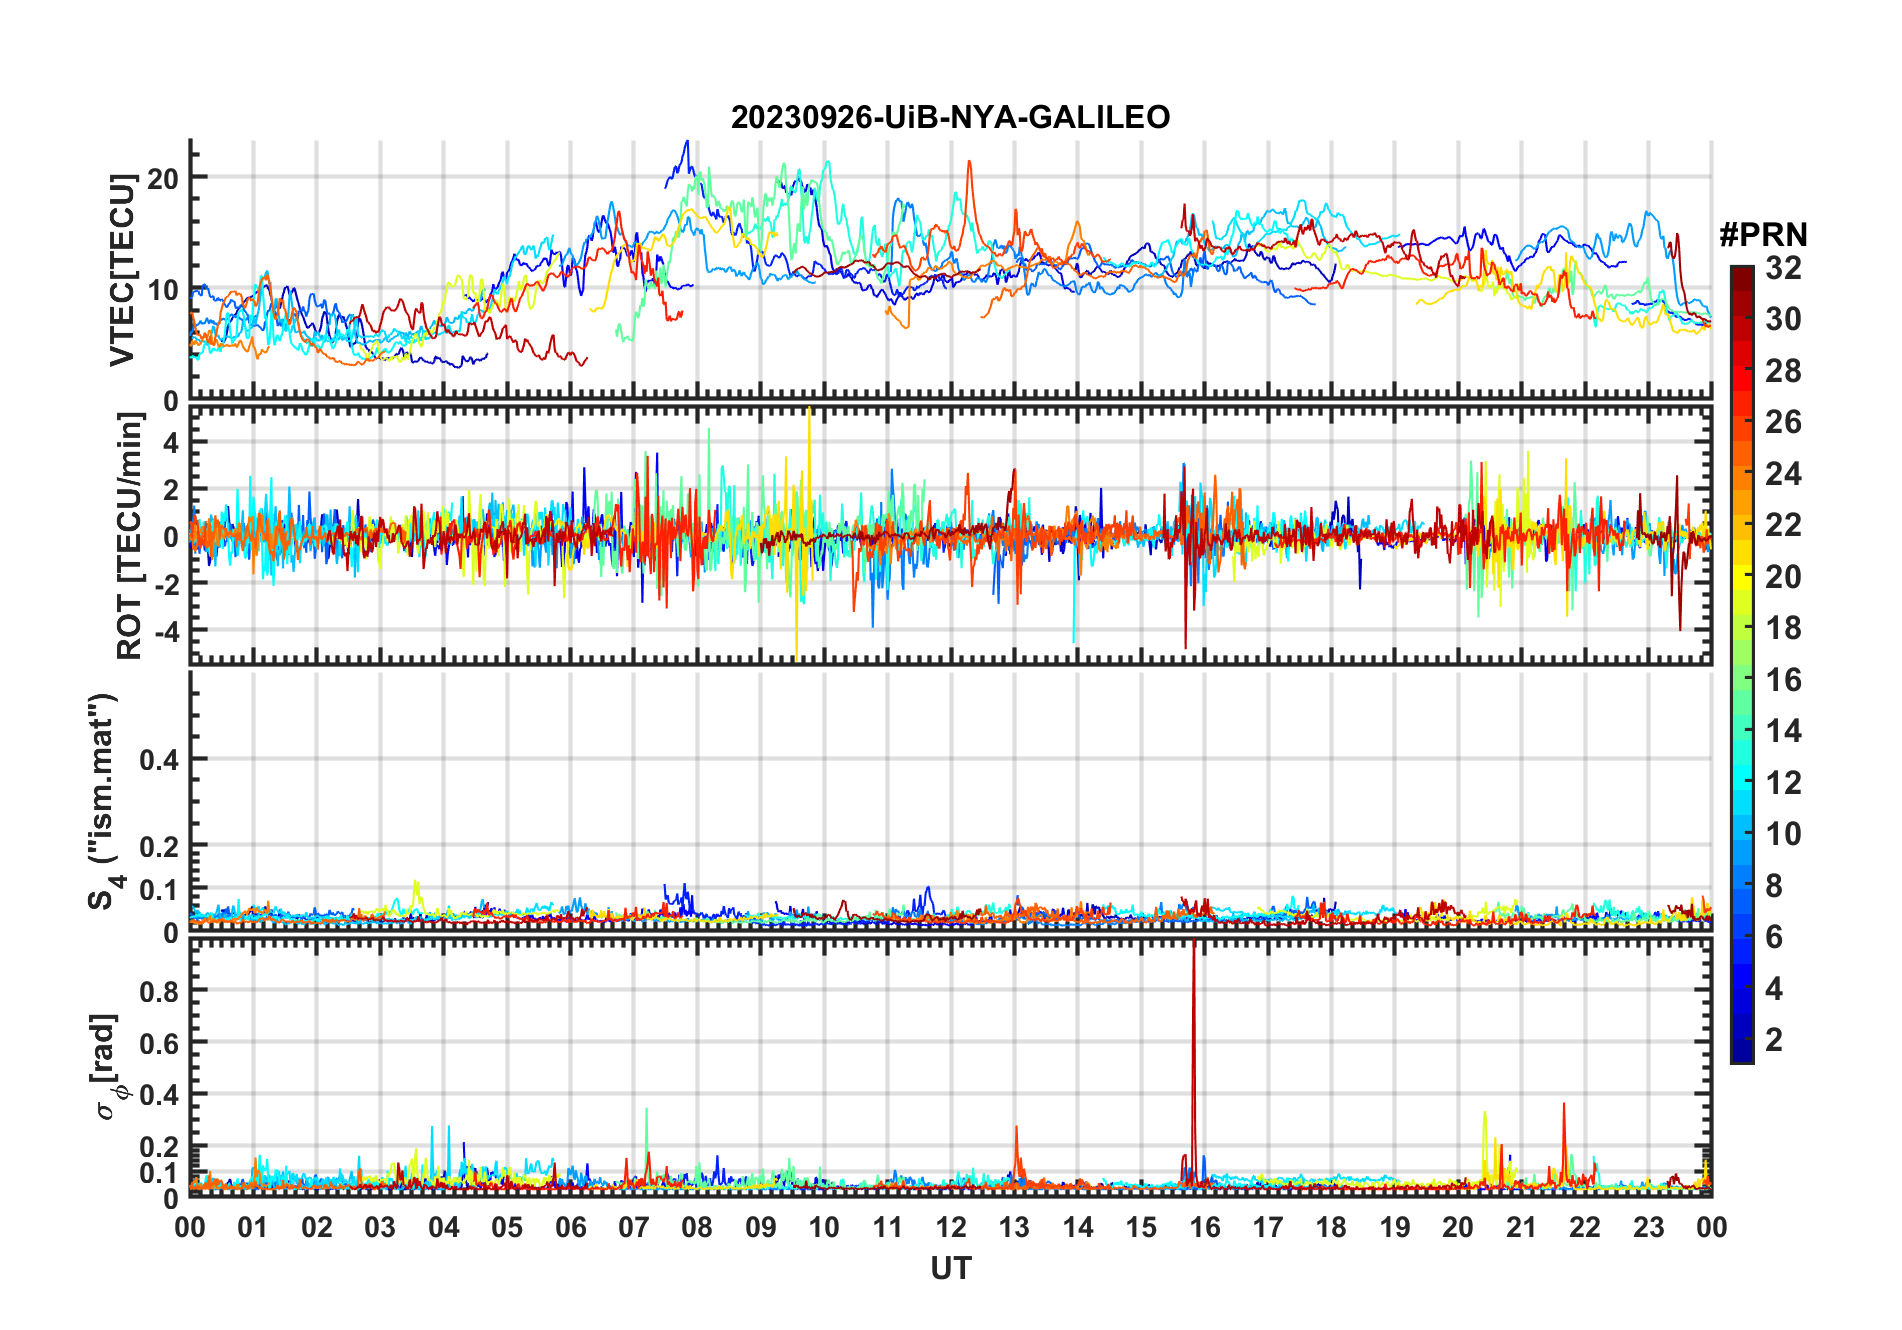Click sigma-phi axis tick value 0.1
This screenshot has height=1330, width=1902.
tap(159, 1172)
